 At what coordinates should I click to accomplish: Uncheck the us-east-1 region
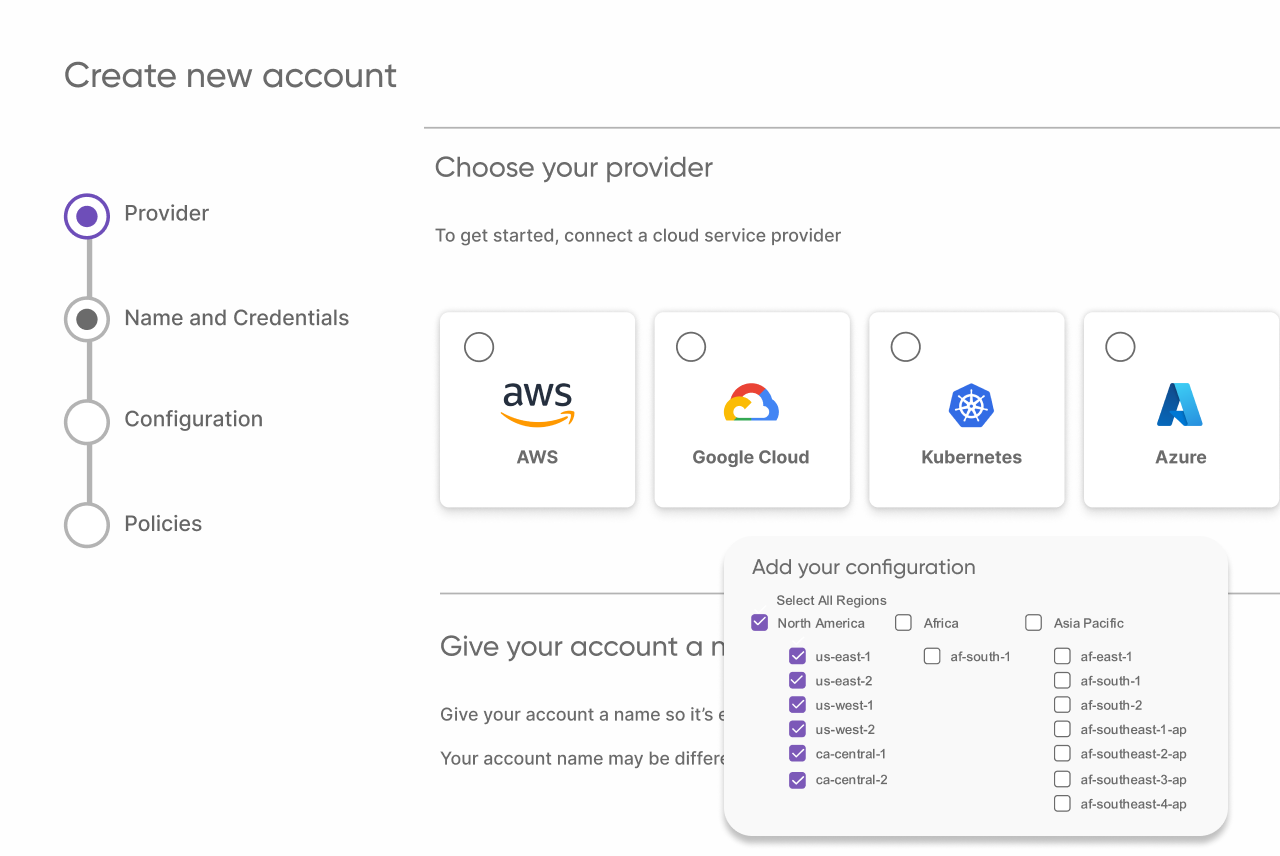(x=797, y=656)
